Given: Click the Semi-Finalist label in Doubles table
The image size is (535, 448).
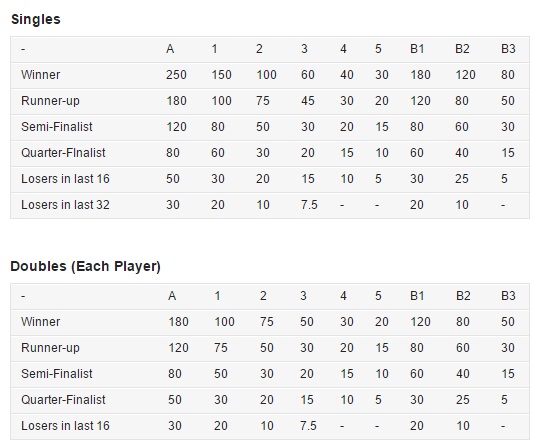Looking at the screenshot, I should 57,374.
